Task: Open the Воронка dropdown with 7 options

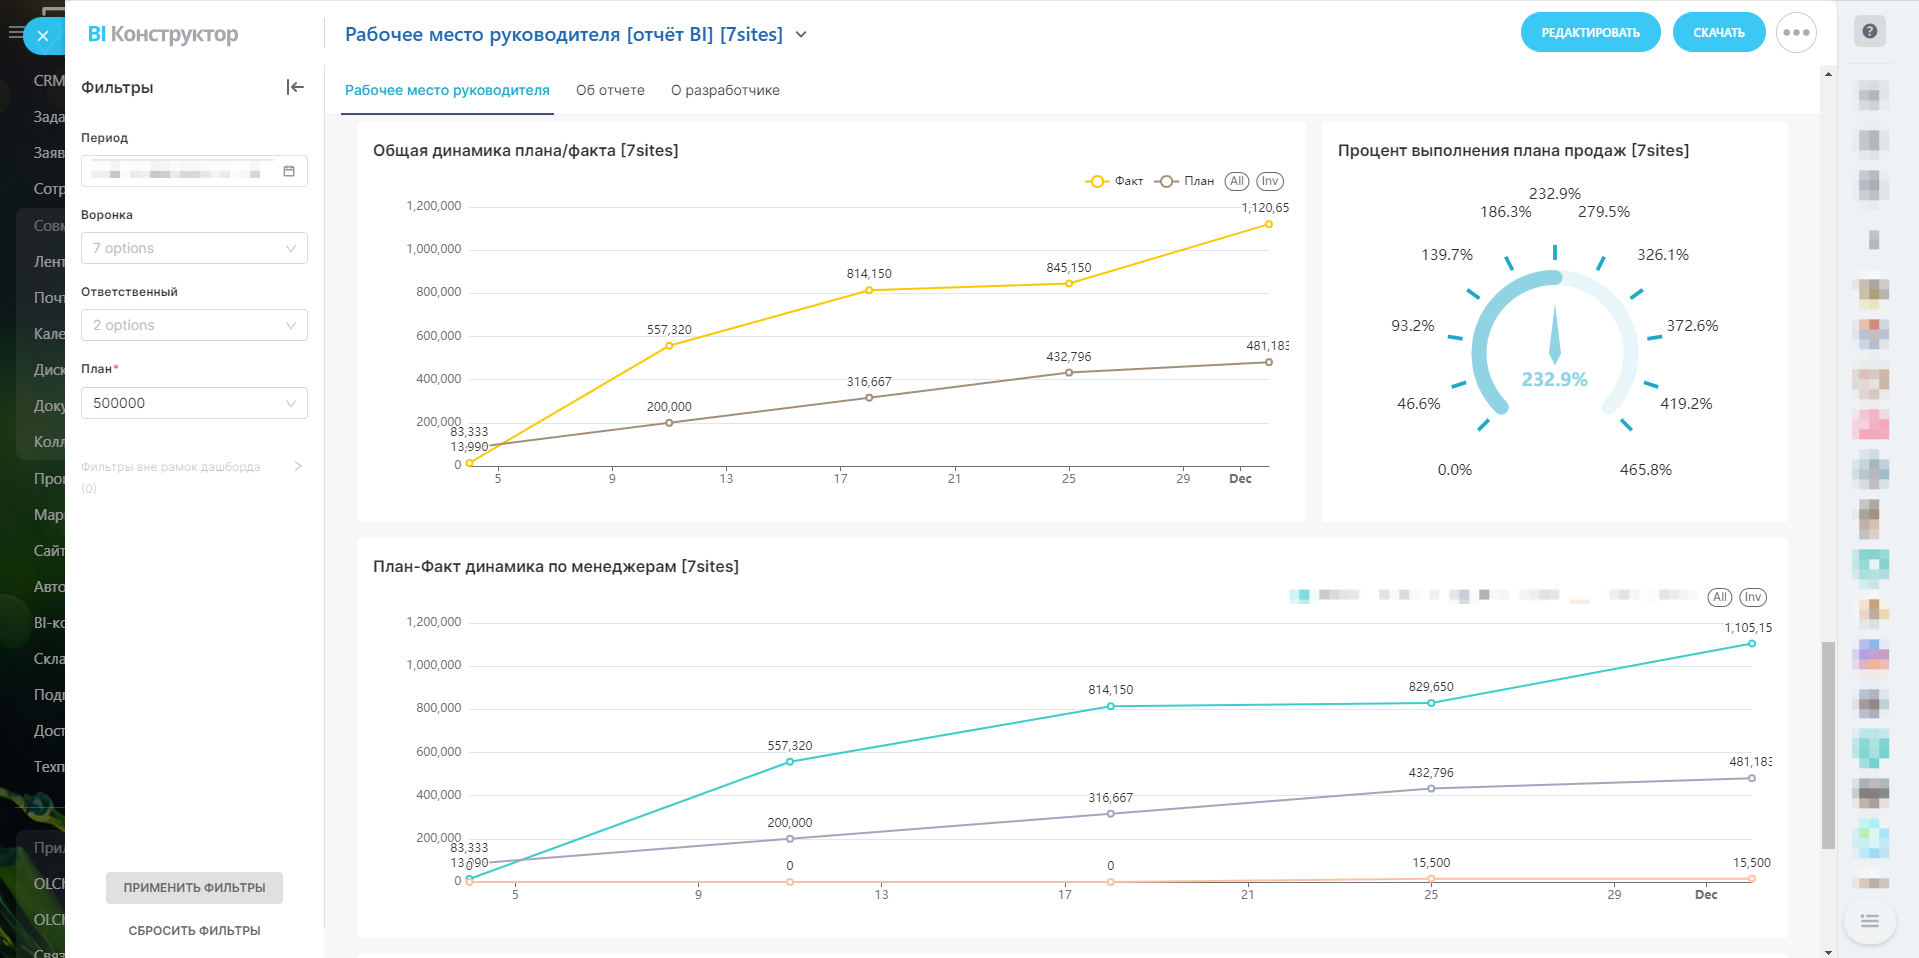Action: coord(194,248)
